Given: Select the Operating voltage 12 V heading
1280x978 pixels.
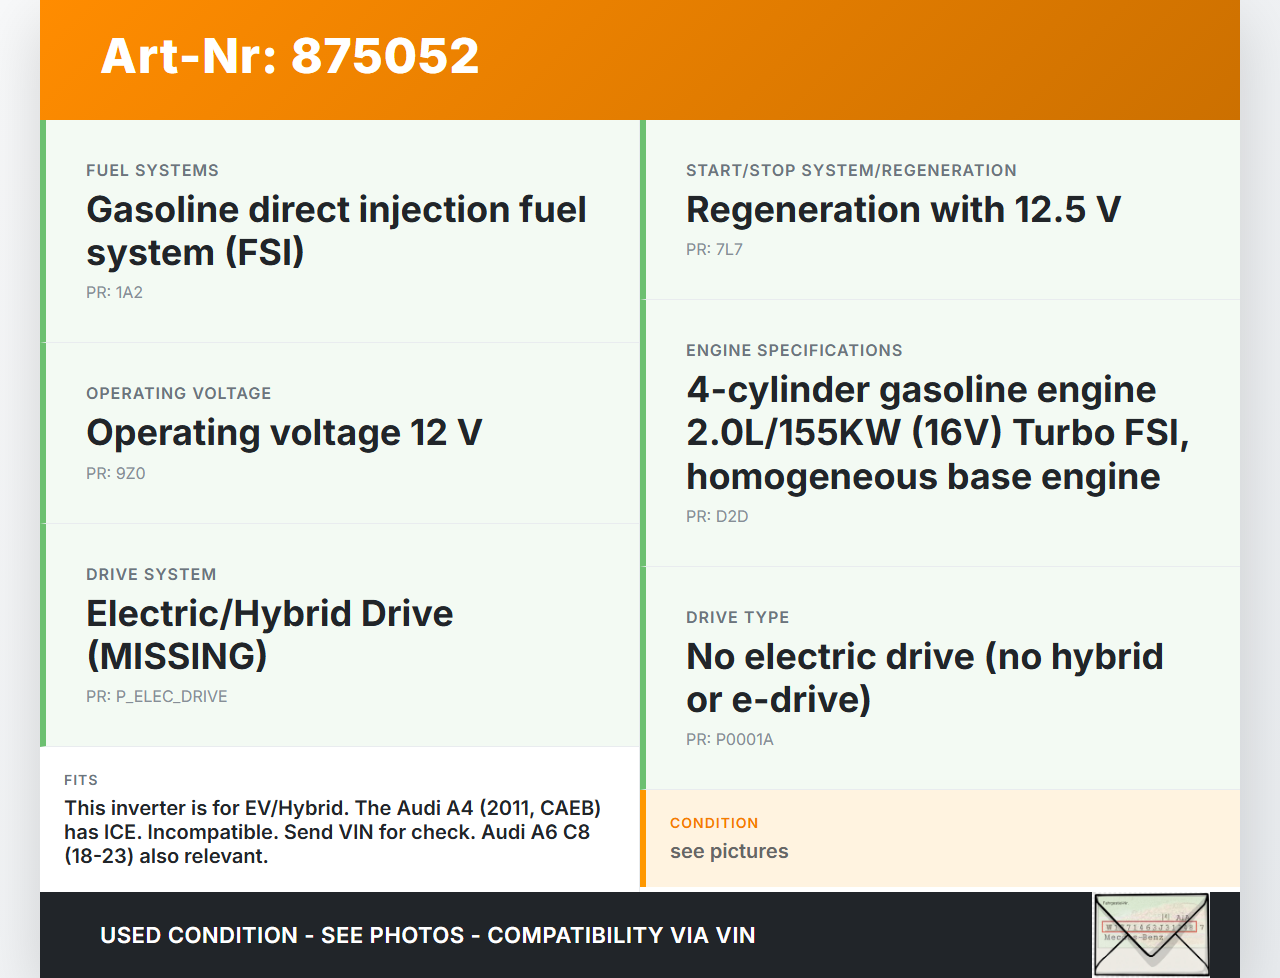Looking at the screenshot, I should coord(284,433).
